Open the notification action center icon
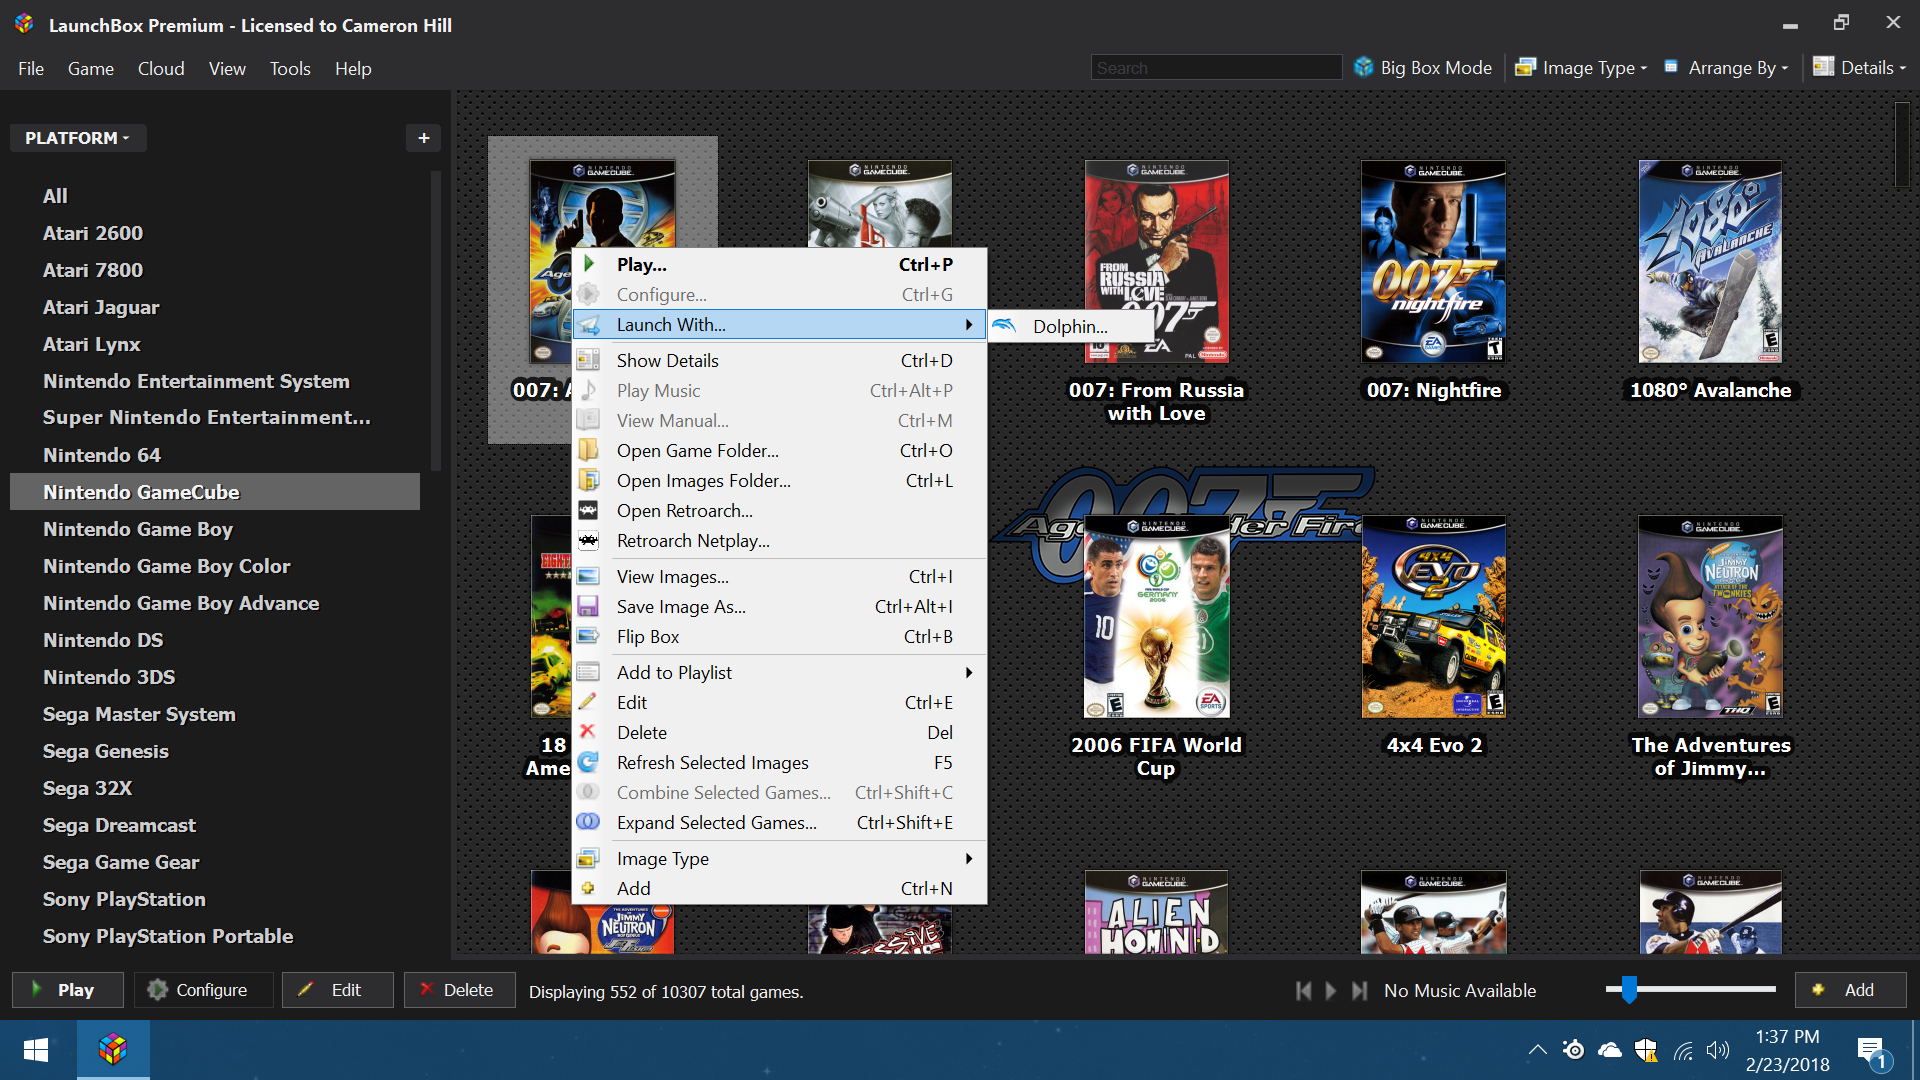 click(1871, 1051)
